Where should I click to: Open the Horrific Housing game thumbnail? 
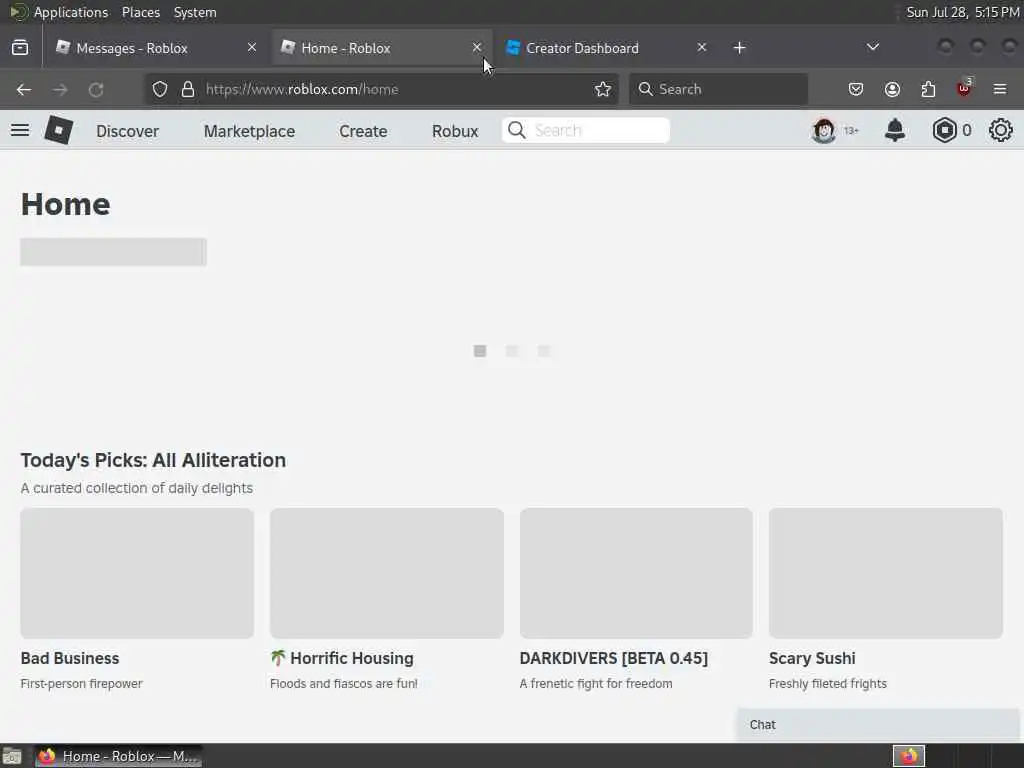pyautogui.click(x=387, y=573)
